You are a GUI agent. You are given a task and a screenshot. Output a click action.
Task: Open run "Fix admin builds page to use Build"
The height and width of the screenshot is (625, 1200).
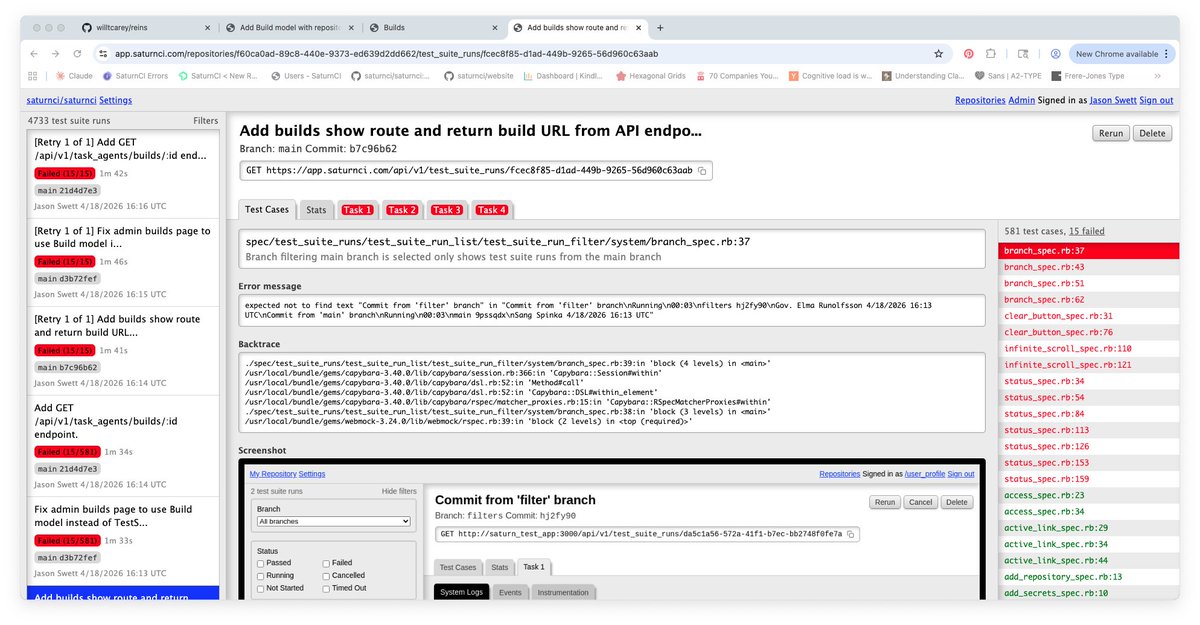tap(123, 539)
